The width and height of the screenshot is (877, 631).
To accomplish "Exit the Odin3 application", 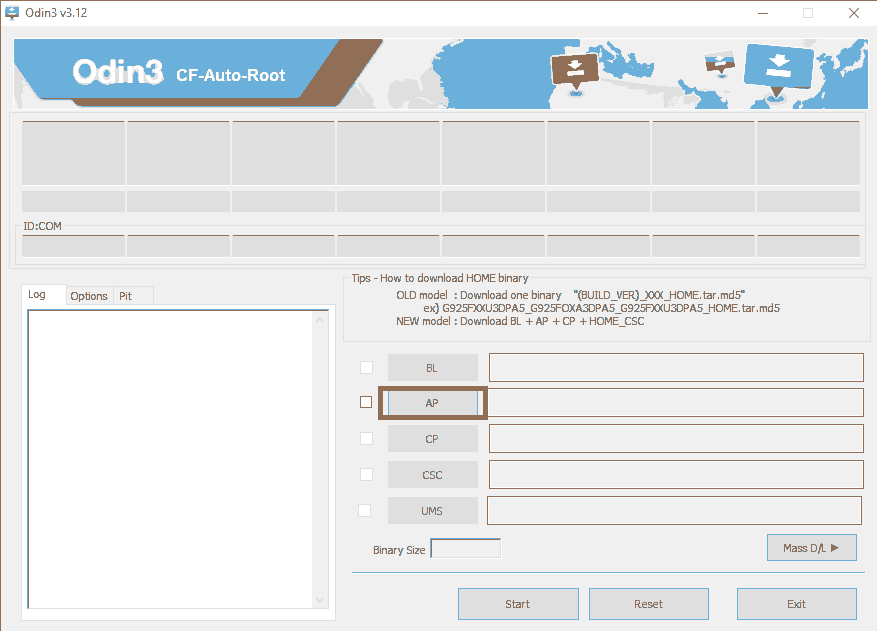I will [x=796, y=604].
